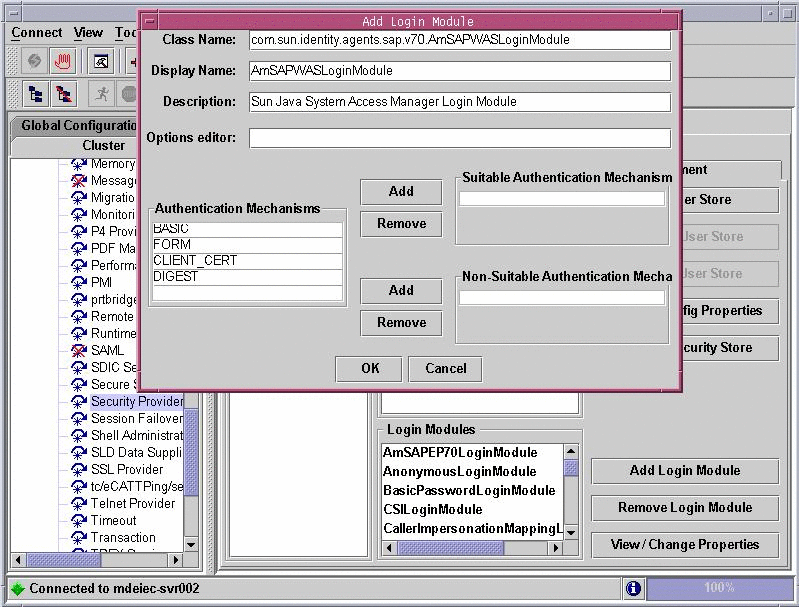Click OK in Add Login Module dialog
The image size is (799, 607).
coord(369,369)
